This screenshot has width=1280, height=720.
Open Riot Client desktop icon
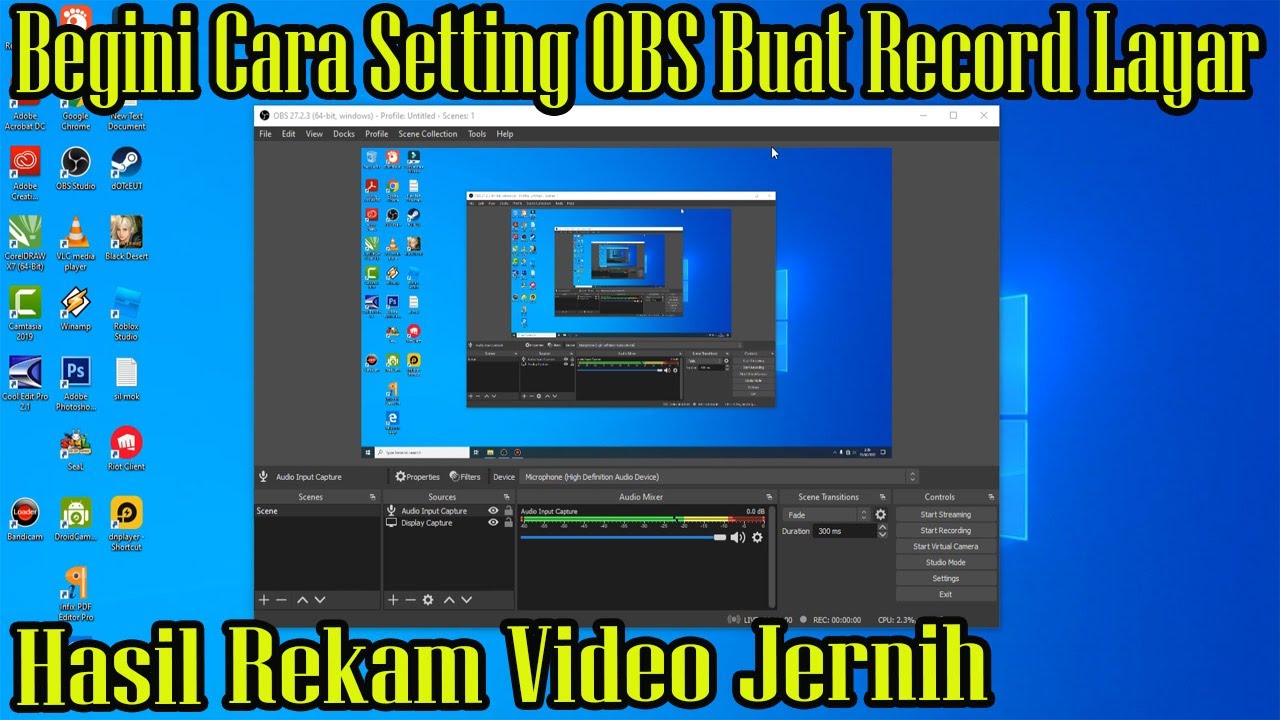click(126, 449)
